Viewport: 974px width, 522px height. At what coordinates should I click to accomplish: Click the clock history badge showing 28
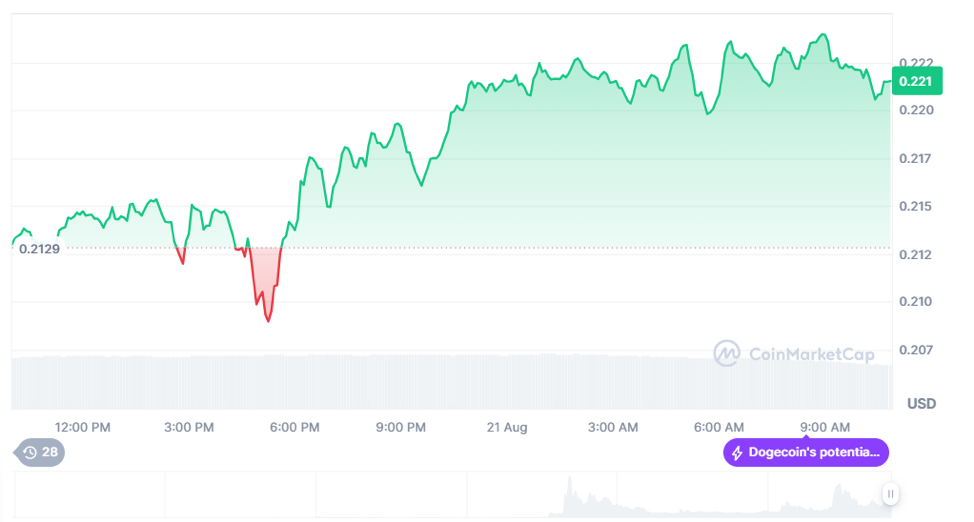coord(40,453)
